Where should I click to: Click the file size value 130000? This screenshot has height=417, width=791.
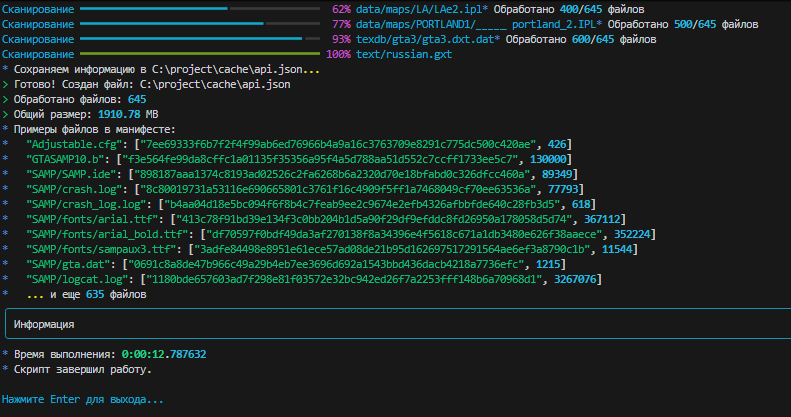click(x=548, y=159)
